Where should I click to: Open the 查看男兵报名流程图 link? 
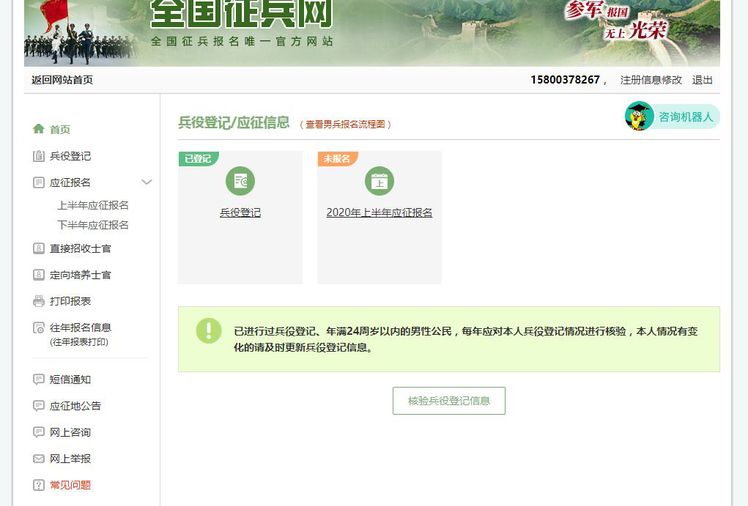(346, 125)
